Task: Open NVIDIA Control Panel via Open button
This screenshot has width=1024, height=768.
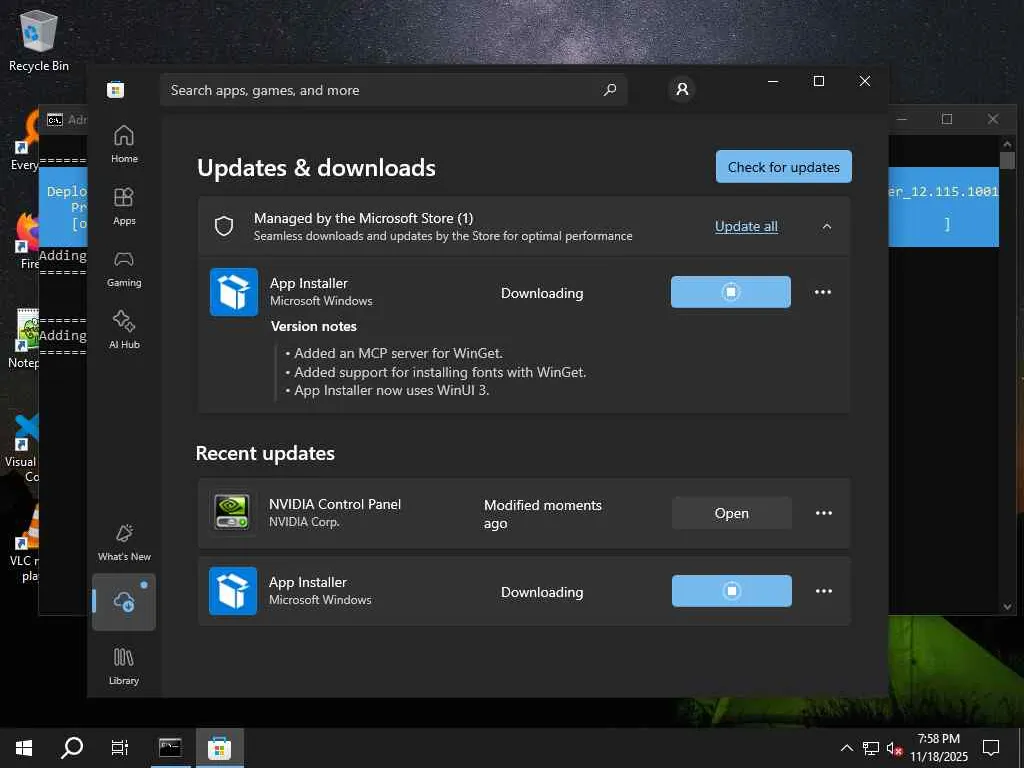Action: click(x=731, y=513)
